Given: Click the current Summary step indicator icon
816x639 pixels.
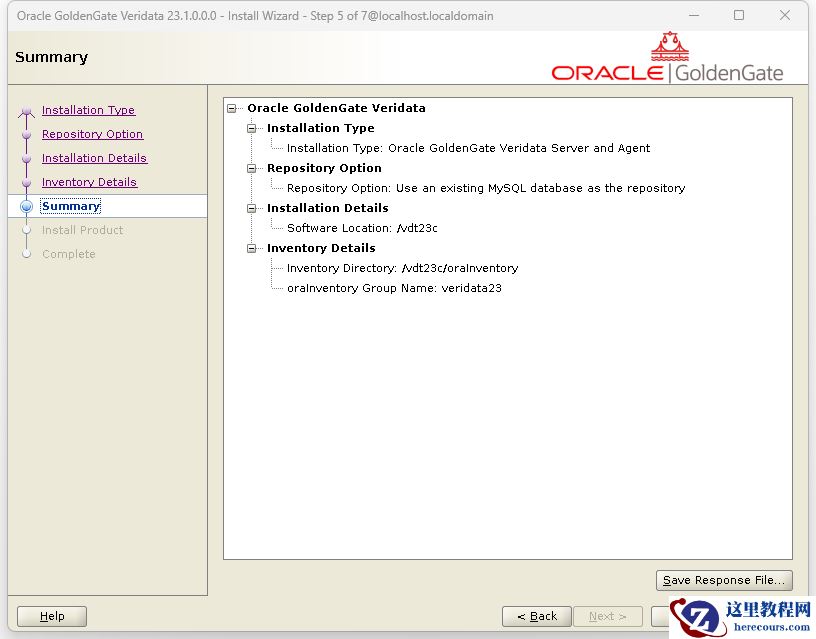Looking at the screenshot, I should click(27, 207).
